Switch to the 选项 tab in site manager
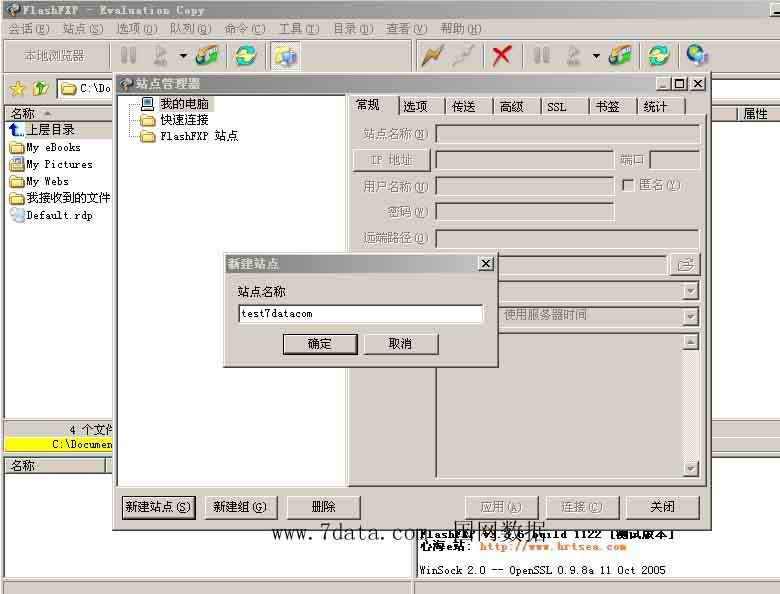The height and width of the screenshot is (594, 780). click(x=416, y=106)
